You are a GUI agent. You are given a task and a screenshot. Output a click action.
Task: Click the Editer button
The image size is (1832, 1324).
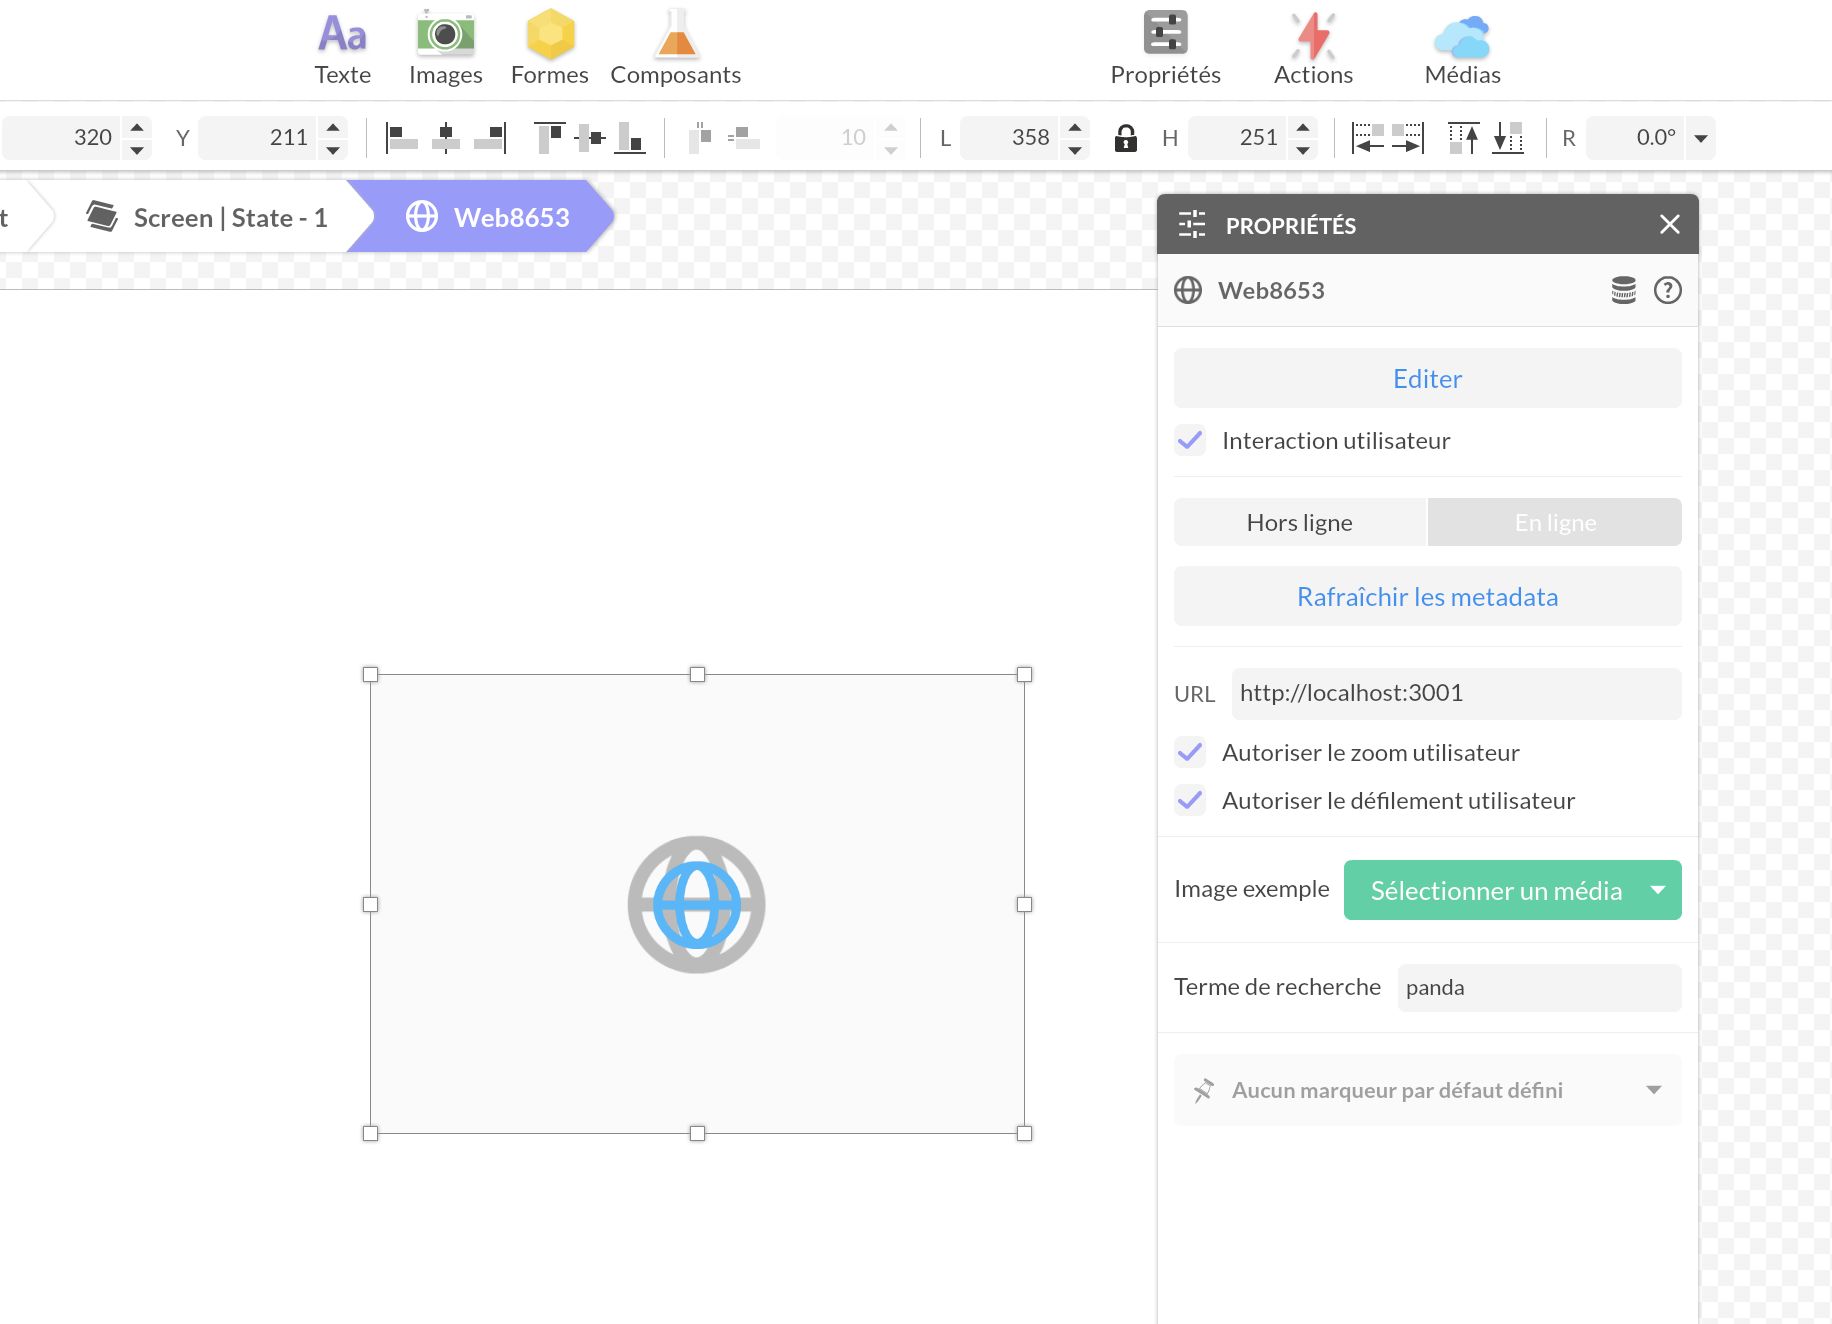1427,378
